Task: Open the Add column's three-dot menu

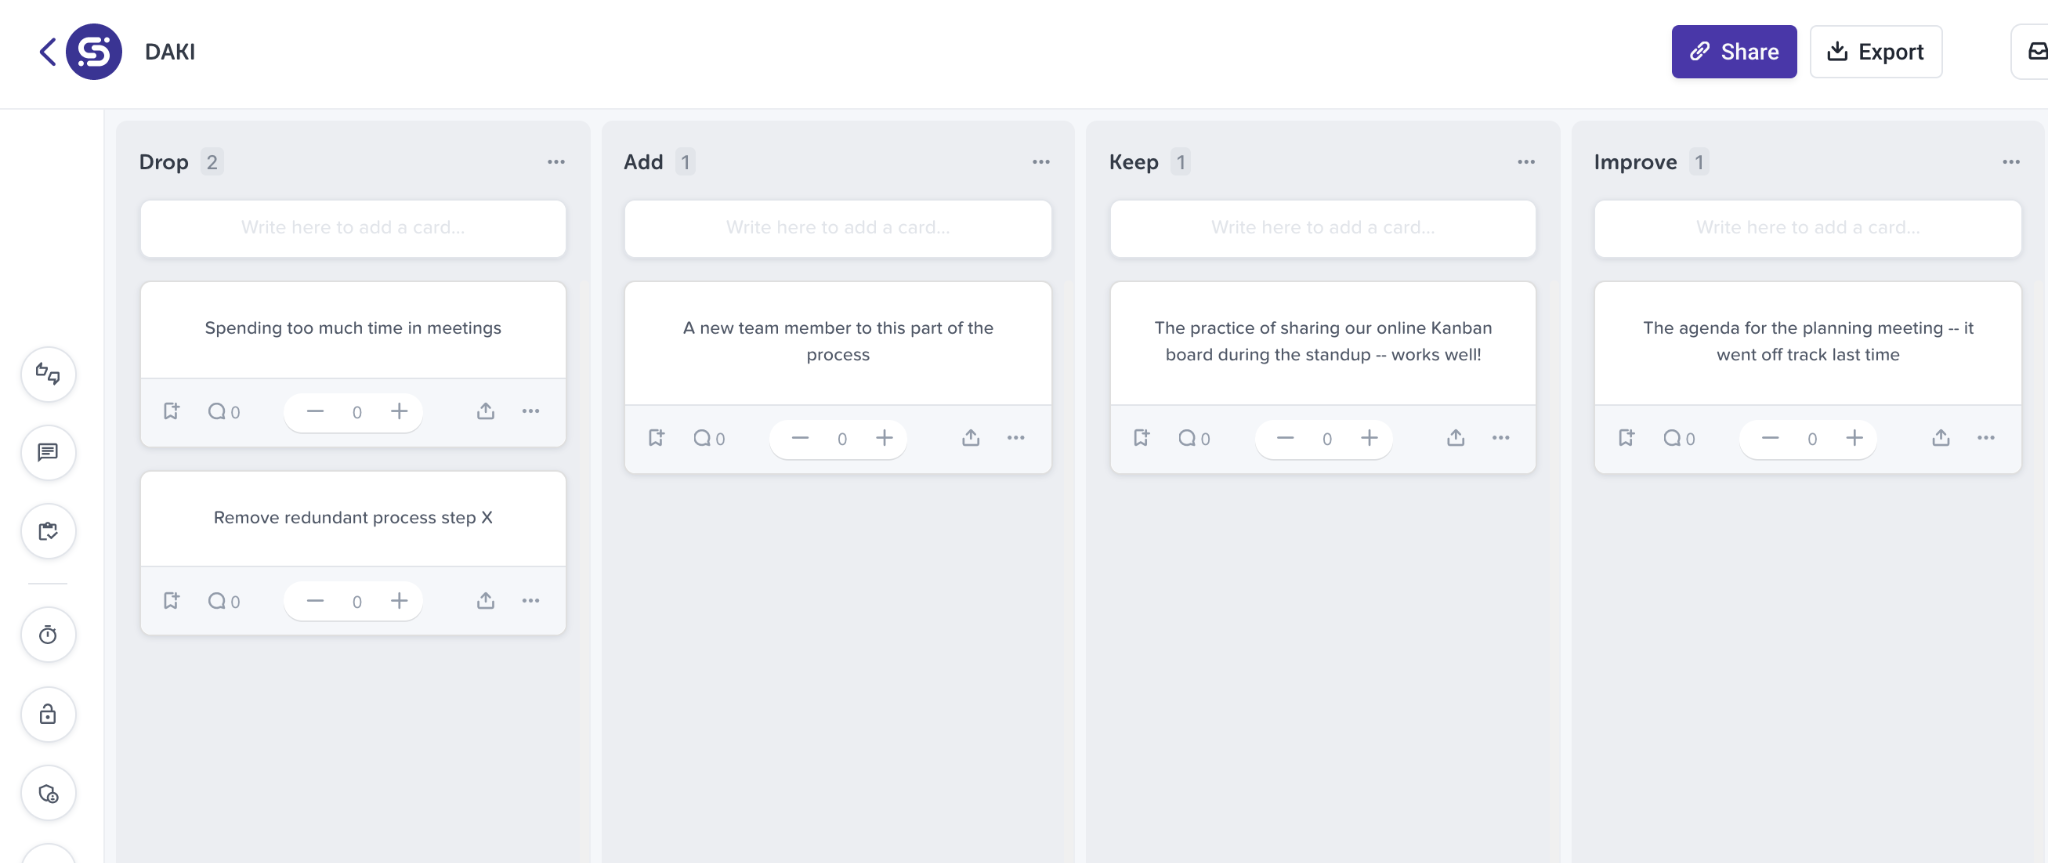Action: 1041,161
